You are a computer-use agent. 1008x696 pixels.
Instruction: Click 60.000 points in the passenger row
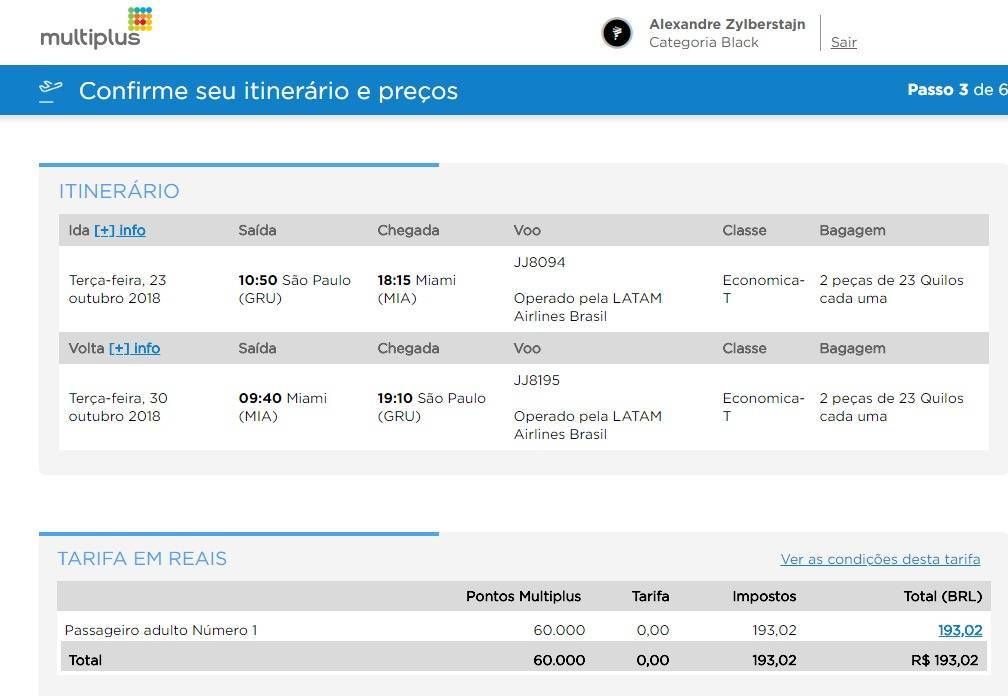pyautogui.click(x=559, y=630)
